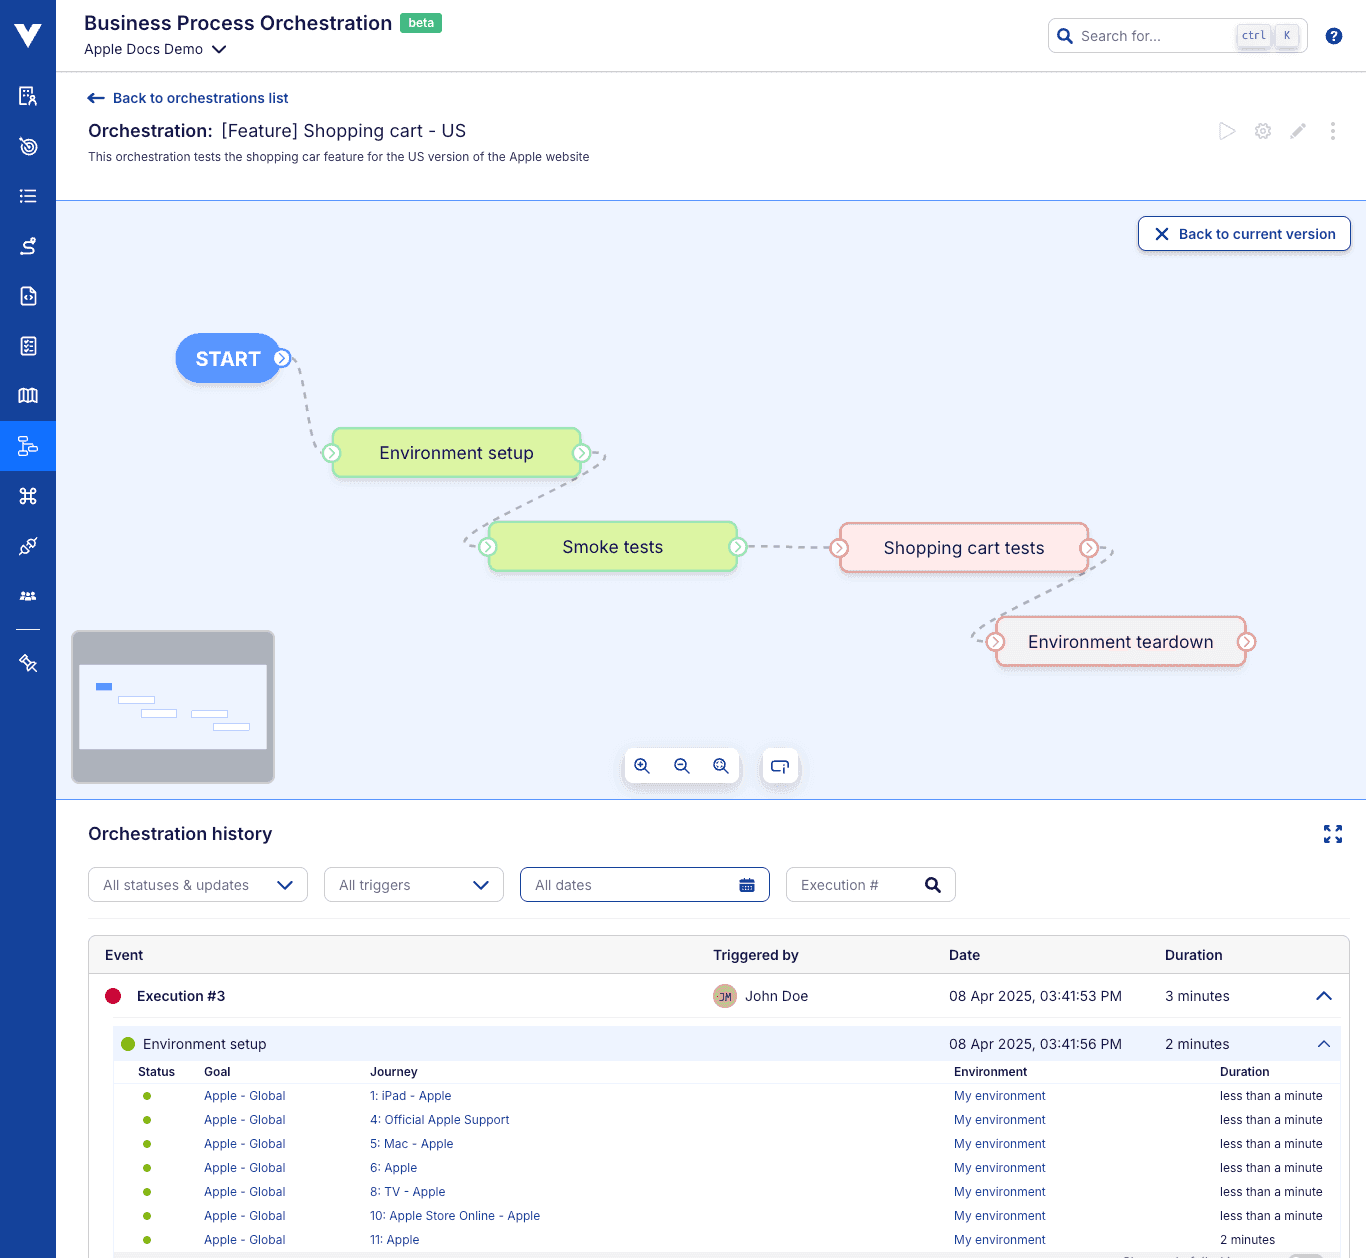Edit orchestration using the pencil icon

1297,131
